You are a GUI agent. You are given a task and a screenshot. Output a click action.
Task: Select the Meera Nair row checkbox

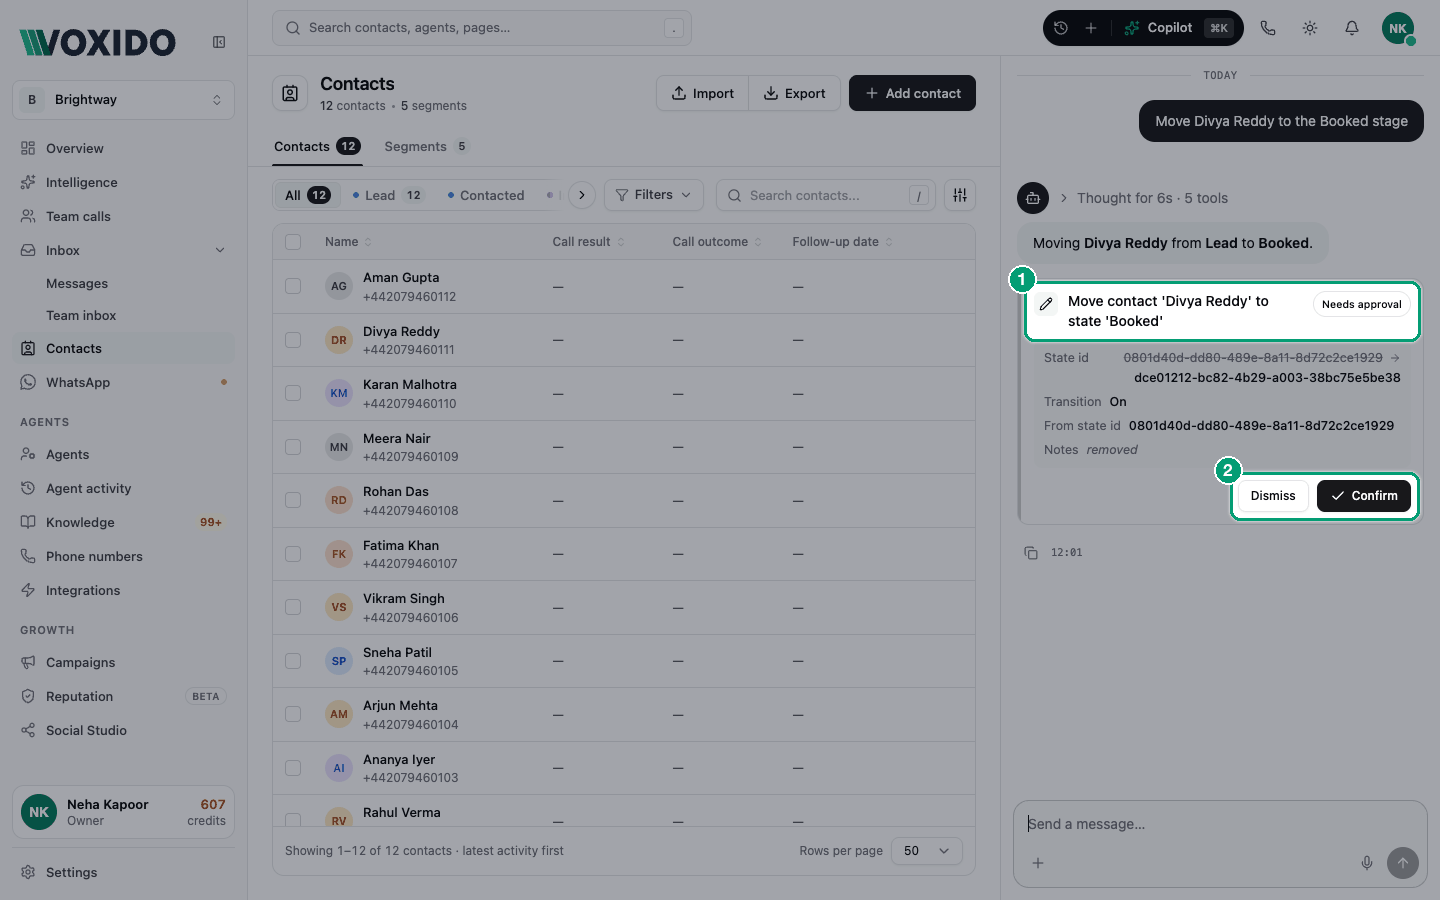[x=293, y=447]
